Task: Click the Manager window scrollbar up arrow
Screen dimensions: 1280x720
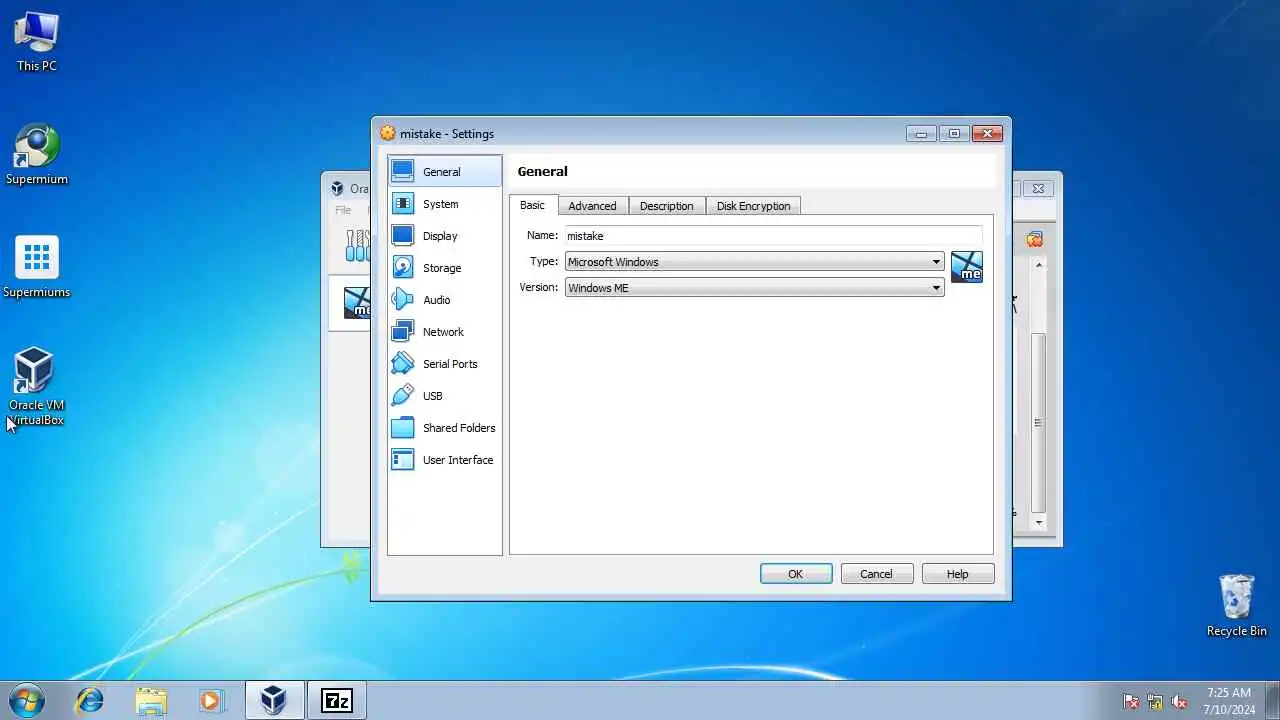Action: point(1039,265)
